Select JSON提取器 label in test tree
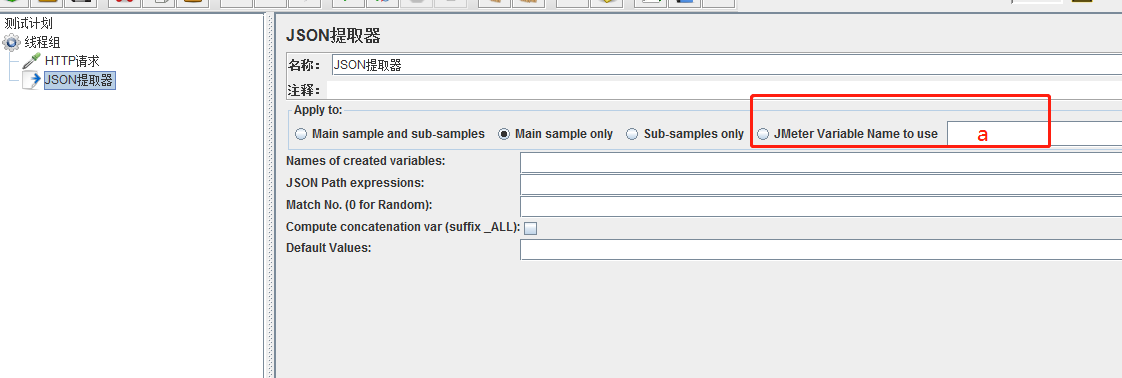 click(79, 81)
